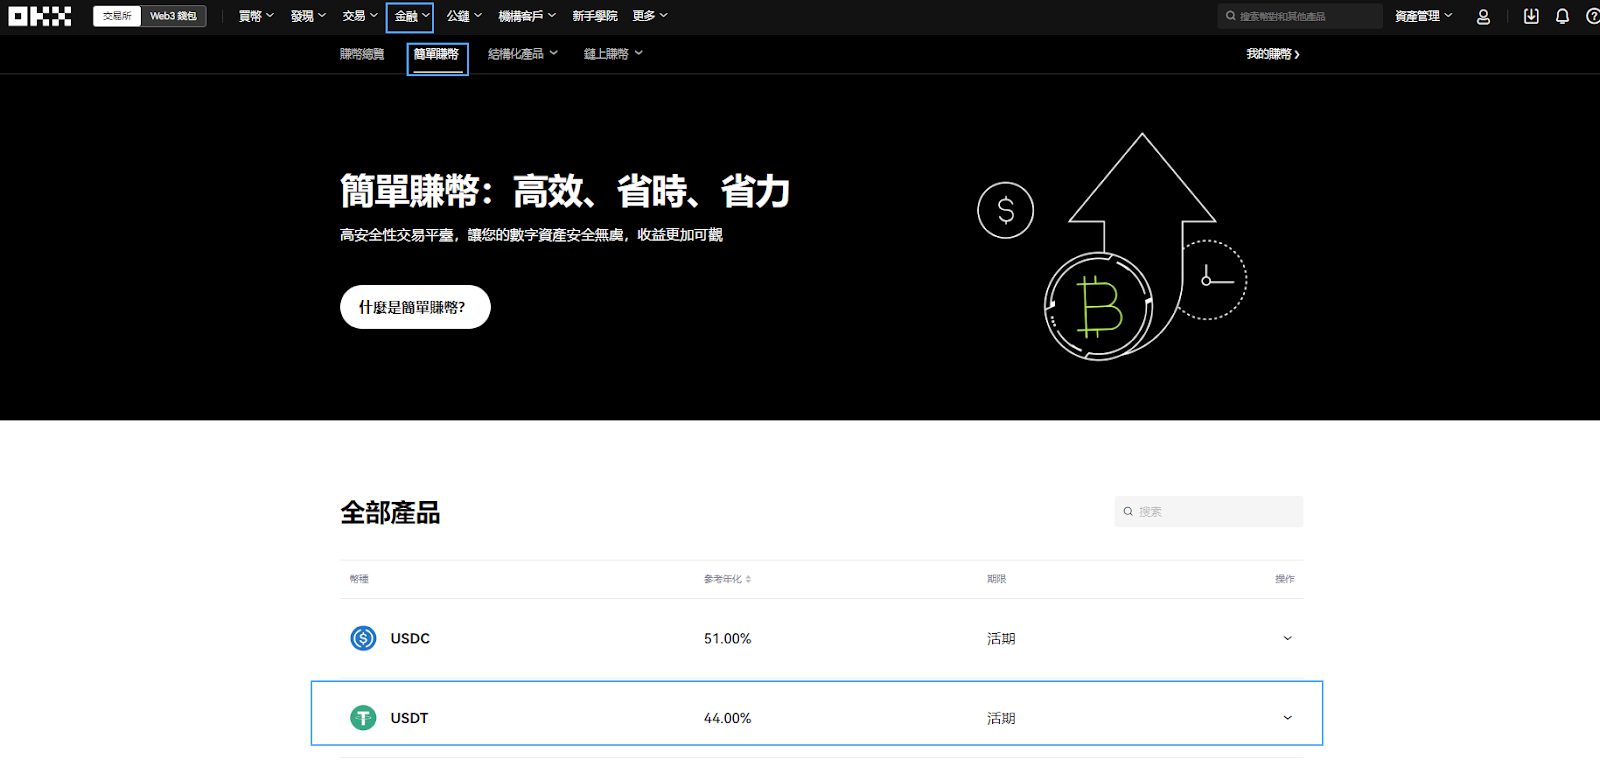Click the 全部產品 heading
The height and width of the screenshot is (780, 1600).
pos(390,513)
